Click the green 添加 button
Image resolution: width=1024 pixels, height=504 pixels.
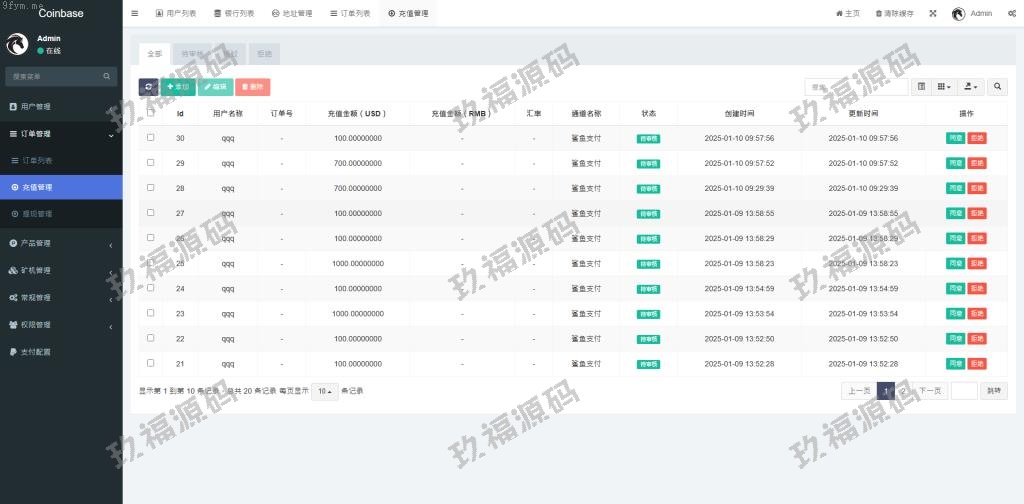coord(178,87)
